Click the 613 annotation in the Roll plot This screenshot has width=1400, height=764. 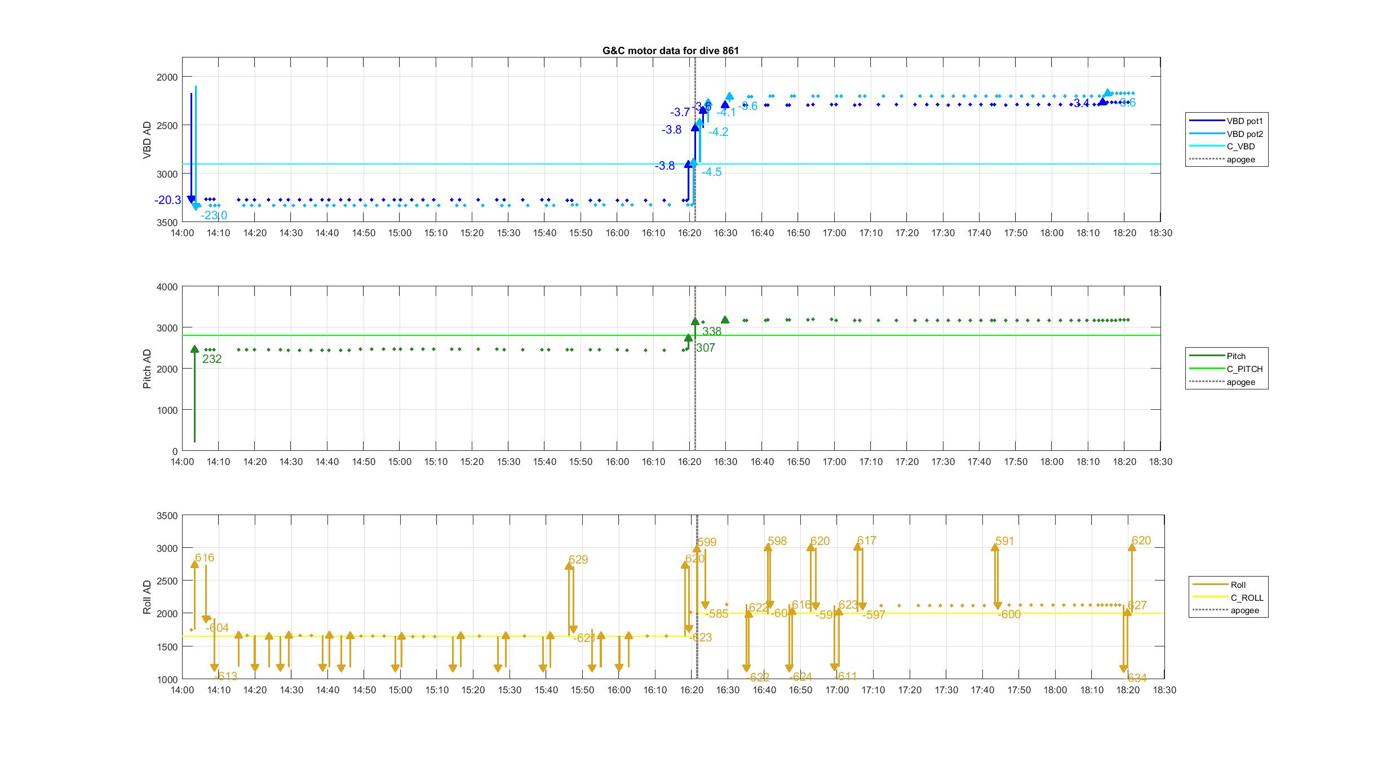point(228,677)
